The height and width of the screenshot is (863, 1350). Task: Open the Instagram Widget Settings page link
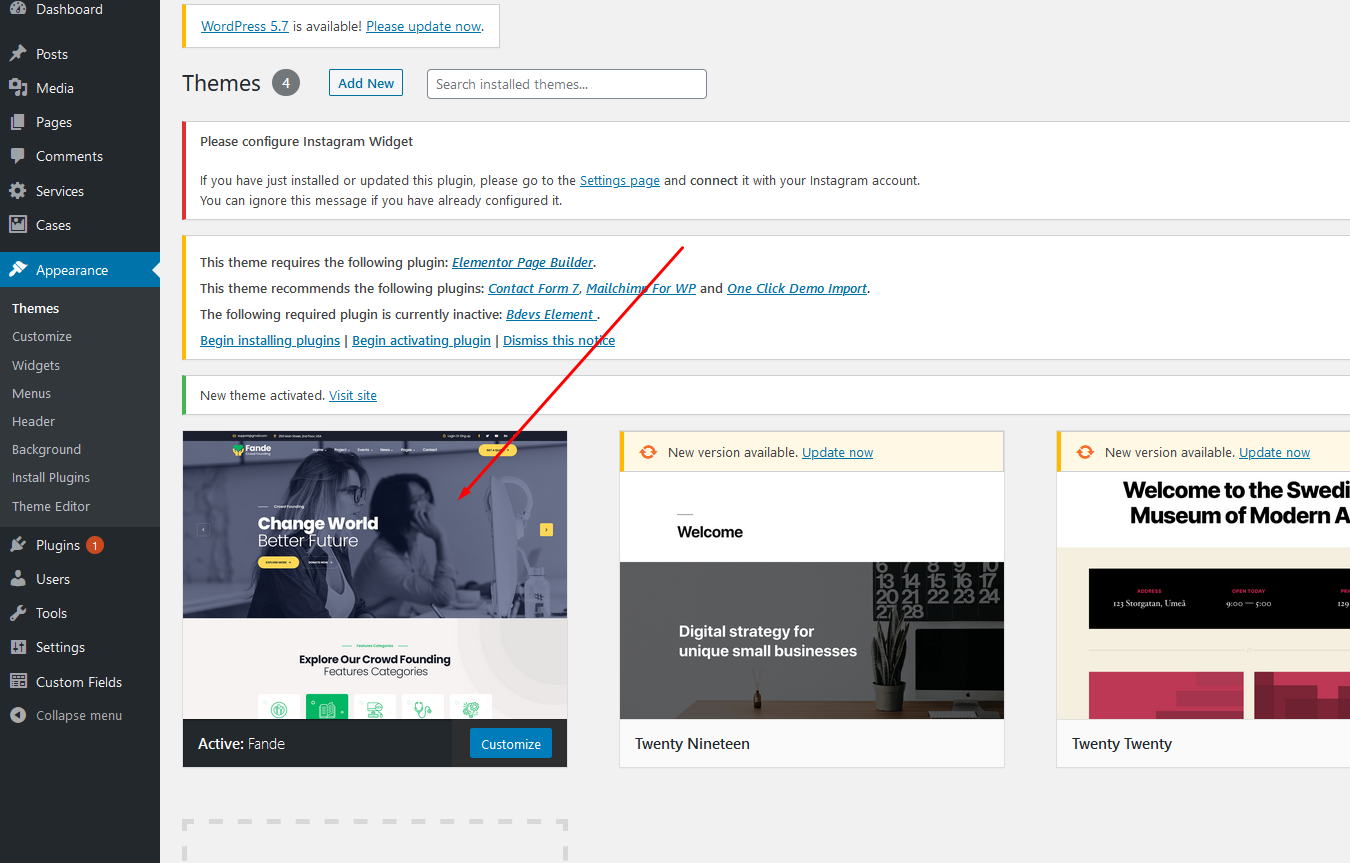[x=620, y=180]
